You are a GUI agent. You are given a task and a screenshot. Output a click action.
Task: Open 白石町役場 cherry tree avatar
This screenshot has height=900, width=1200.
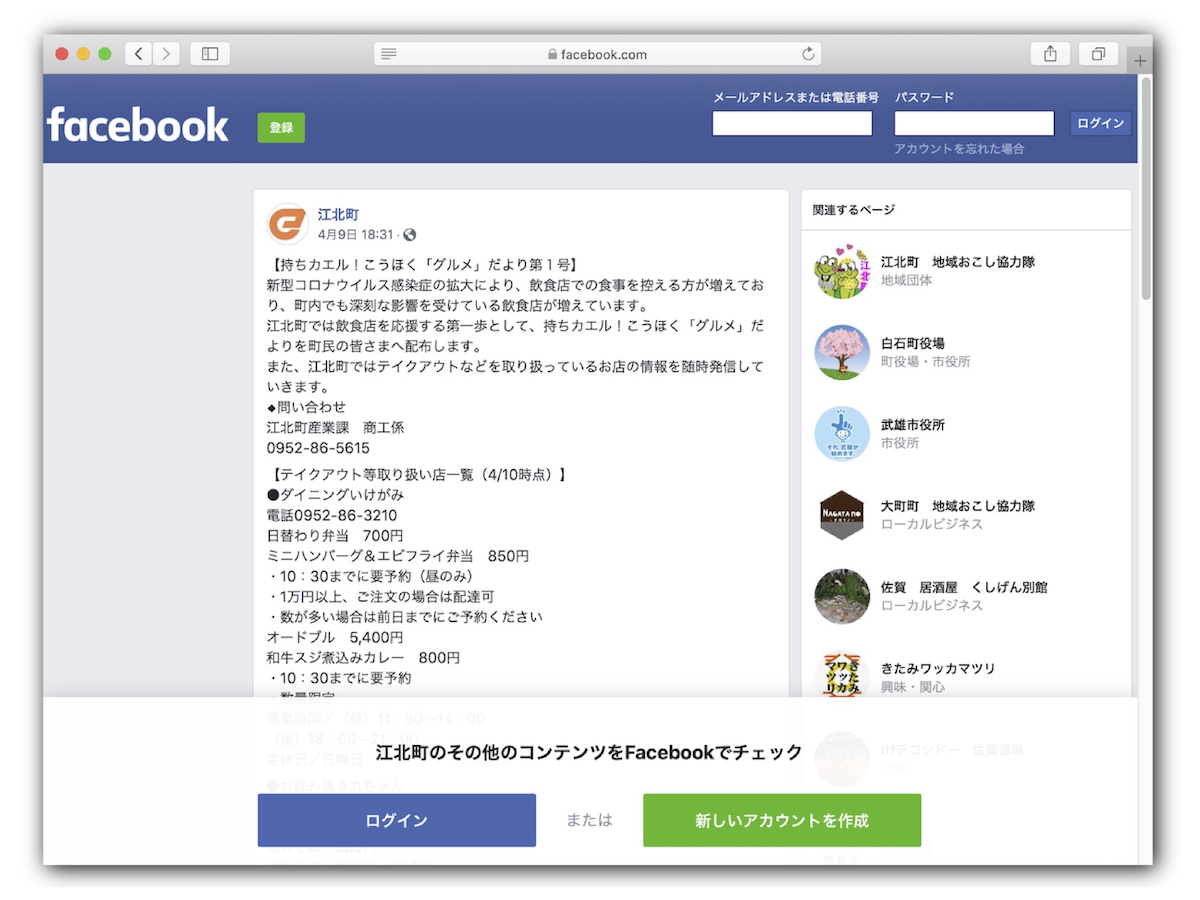tap(842, 352)
